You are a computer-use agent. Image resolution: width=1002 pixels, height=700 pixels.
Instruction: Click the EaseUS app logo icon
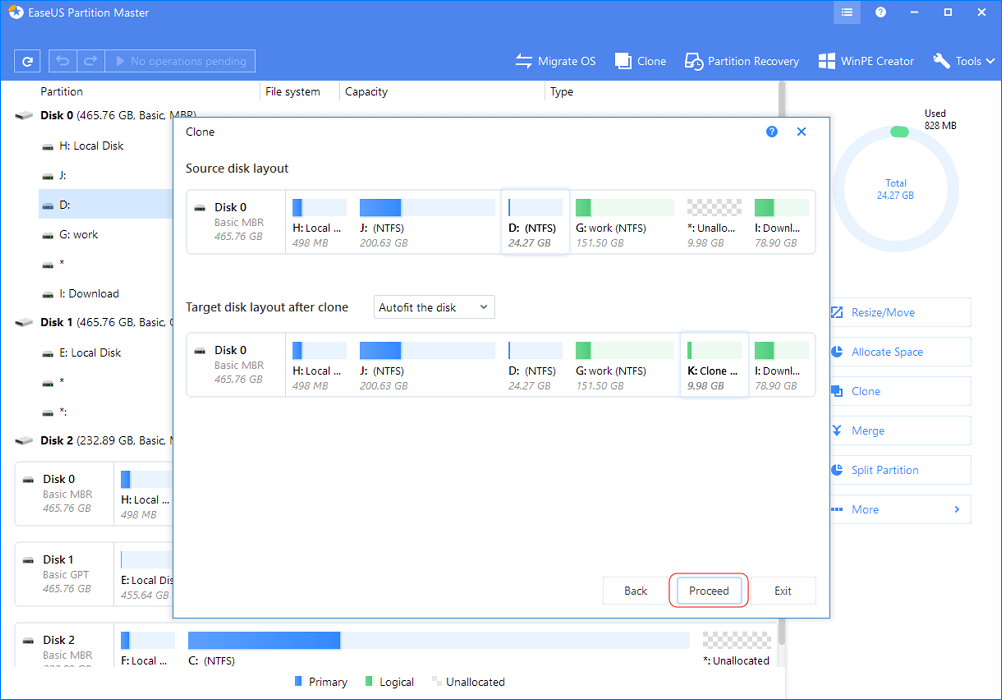click(15, 12)
